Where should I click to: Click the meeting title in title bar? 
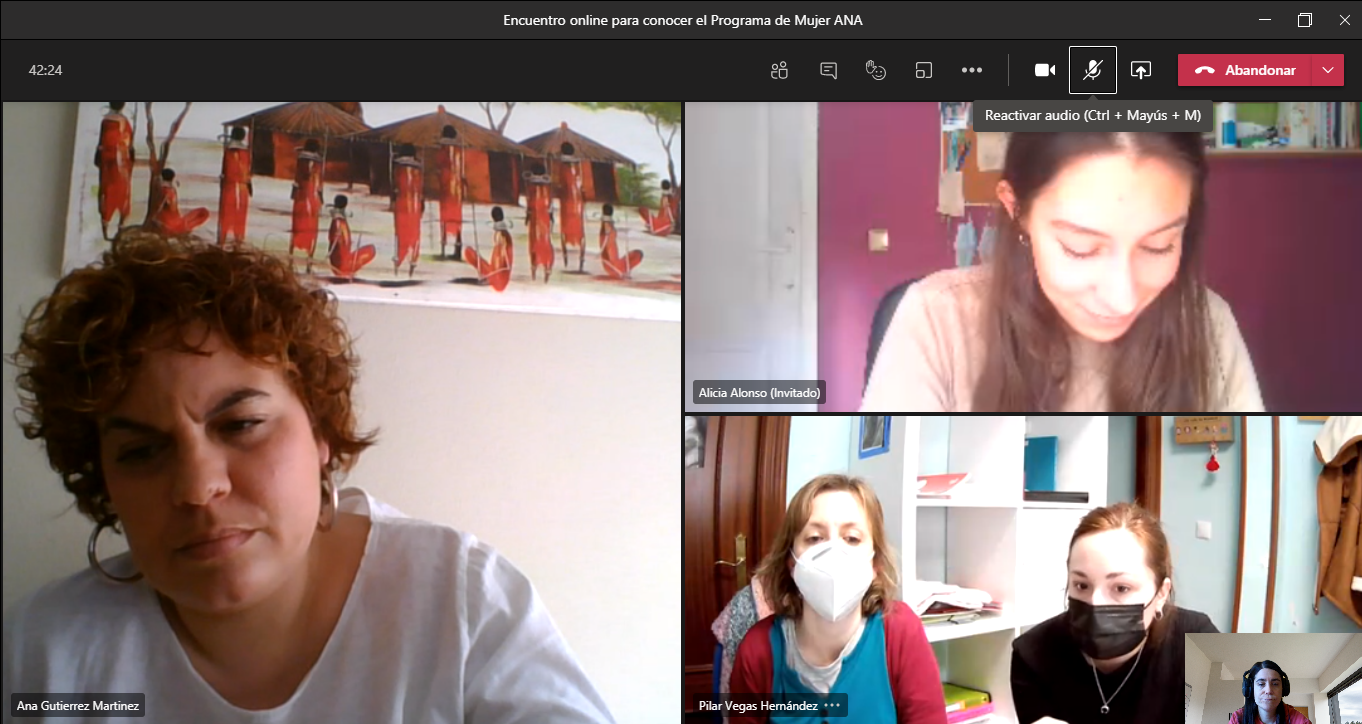683,20
